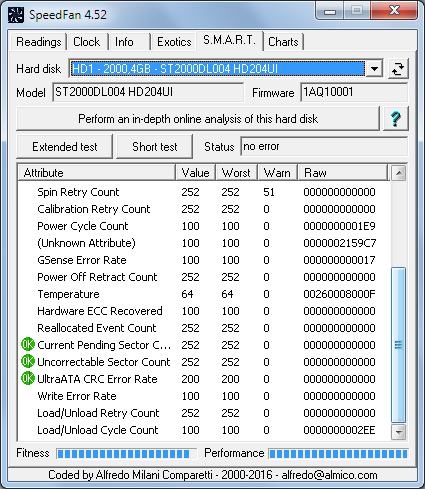The width and height of the screenshot is (425, 489).
Task: Click the Raw column header
Action: point(343,173)
